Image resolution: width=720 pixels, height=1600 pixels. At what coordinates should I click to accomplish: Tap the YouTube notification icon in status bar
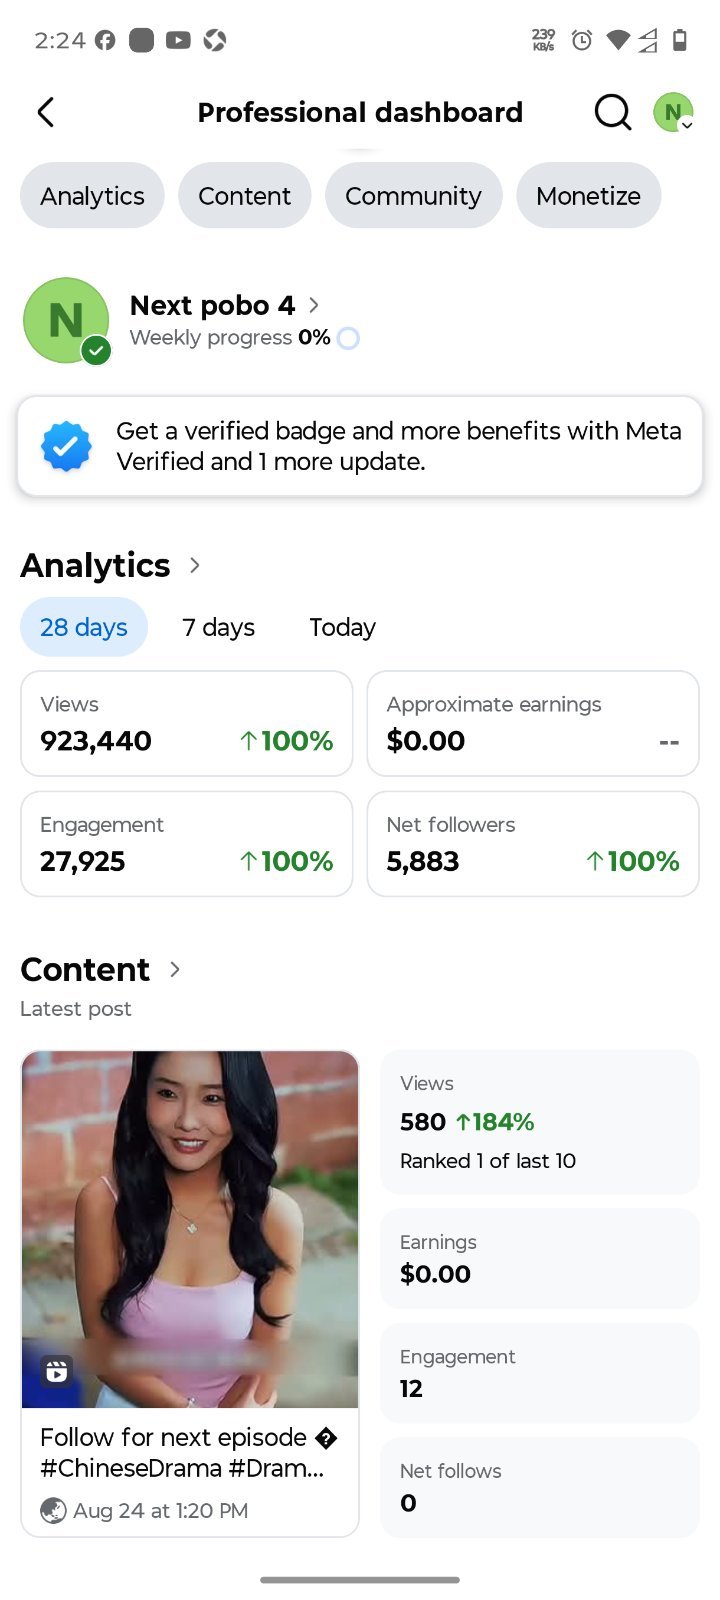178,40
